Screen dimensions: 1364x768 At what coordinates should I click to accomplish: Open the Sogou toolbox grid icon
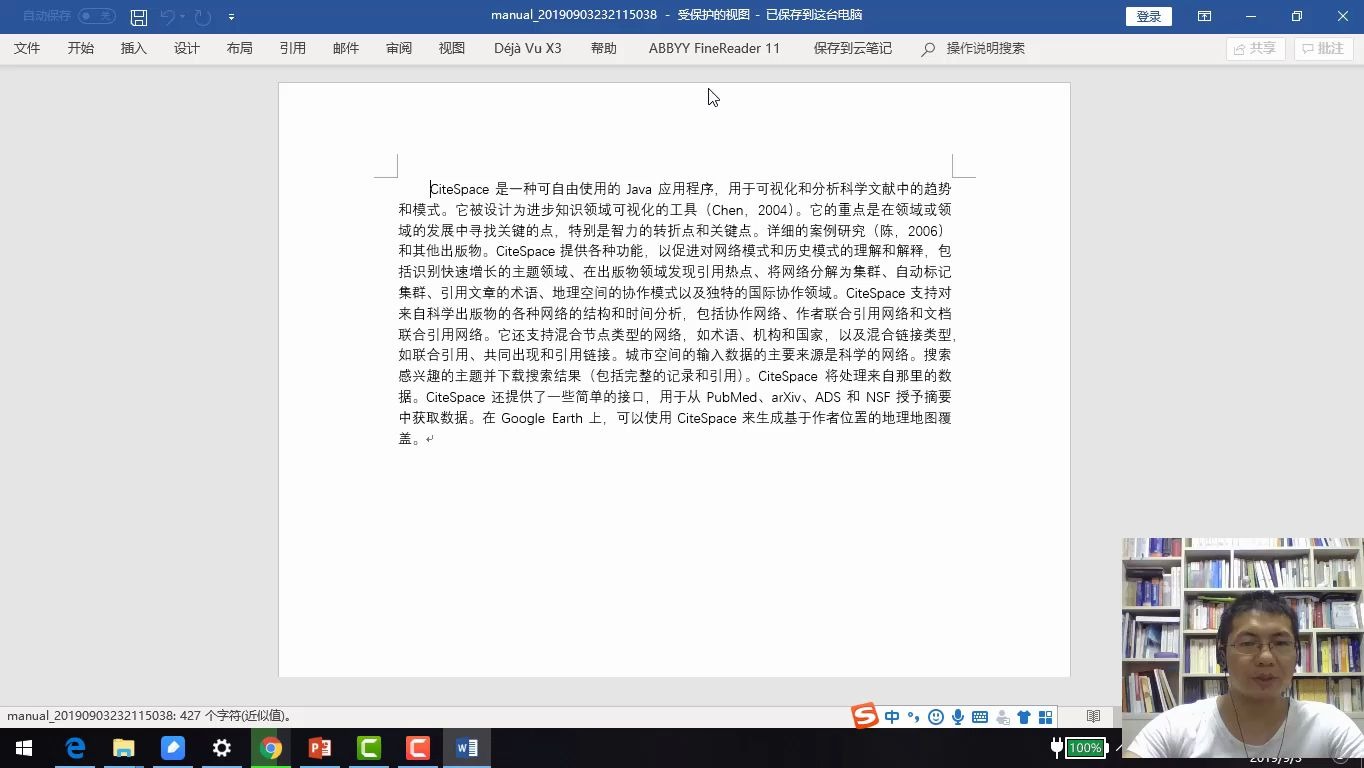1045,717
